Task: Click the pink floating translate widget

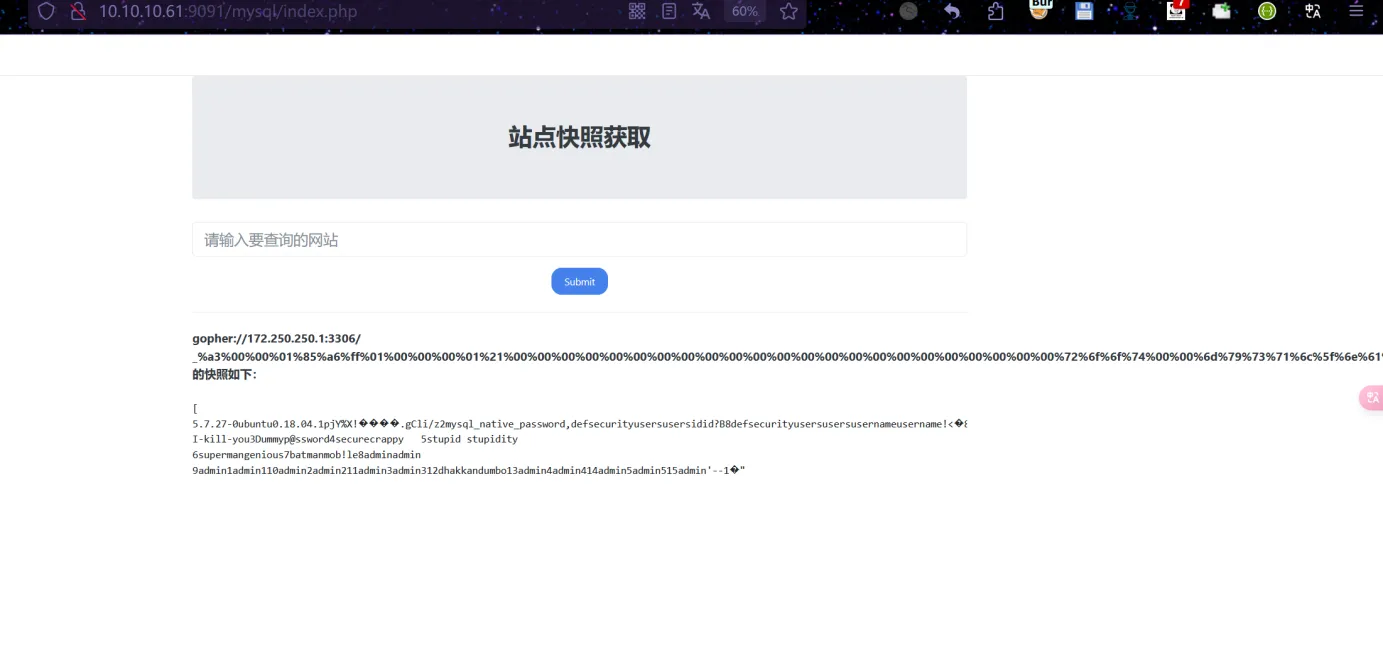Action: (1371, 398)
